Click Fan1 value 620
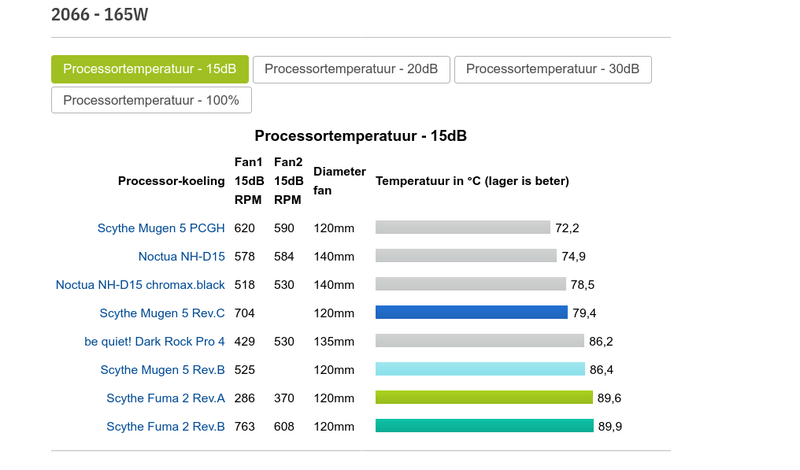Image resolution: width=800 pixels, height=470 pixels. point(244,228)
